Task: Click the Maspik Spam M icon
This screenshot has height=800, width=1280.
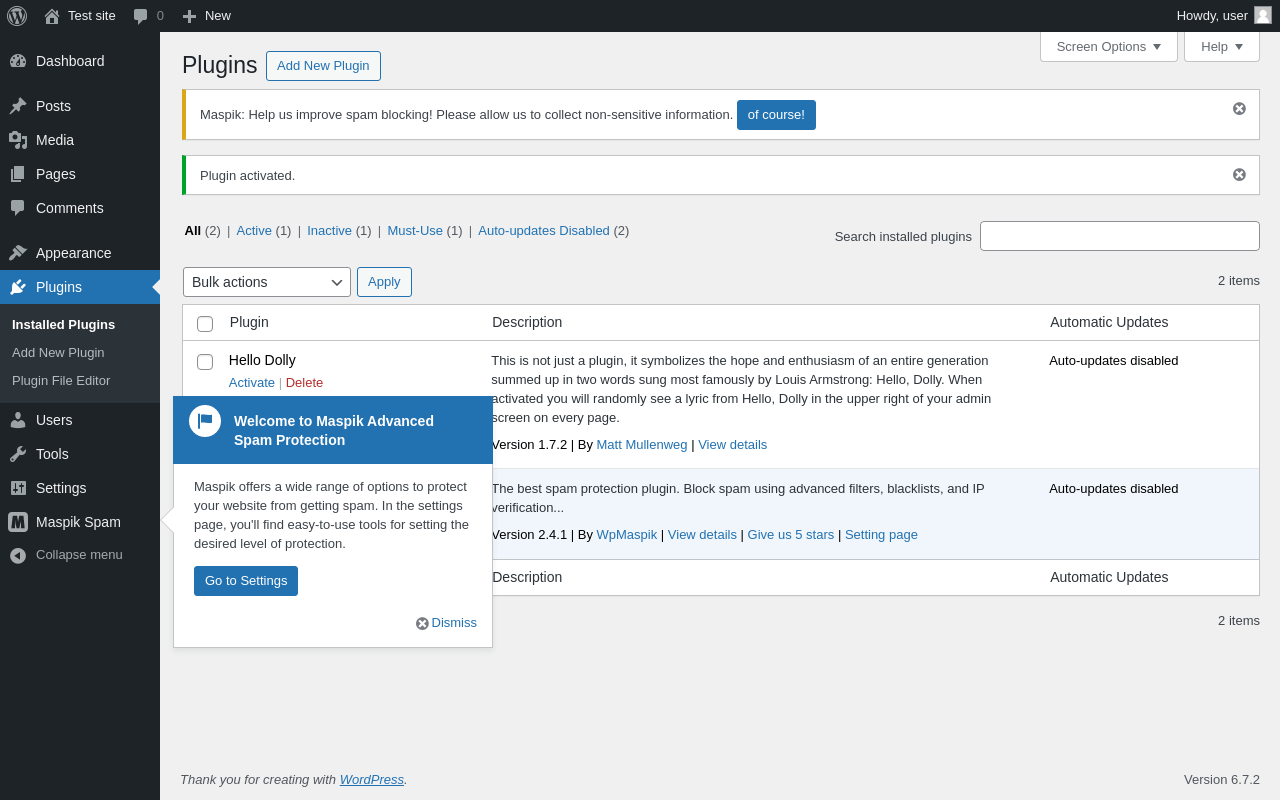Action: (x=18, y=522)
